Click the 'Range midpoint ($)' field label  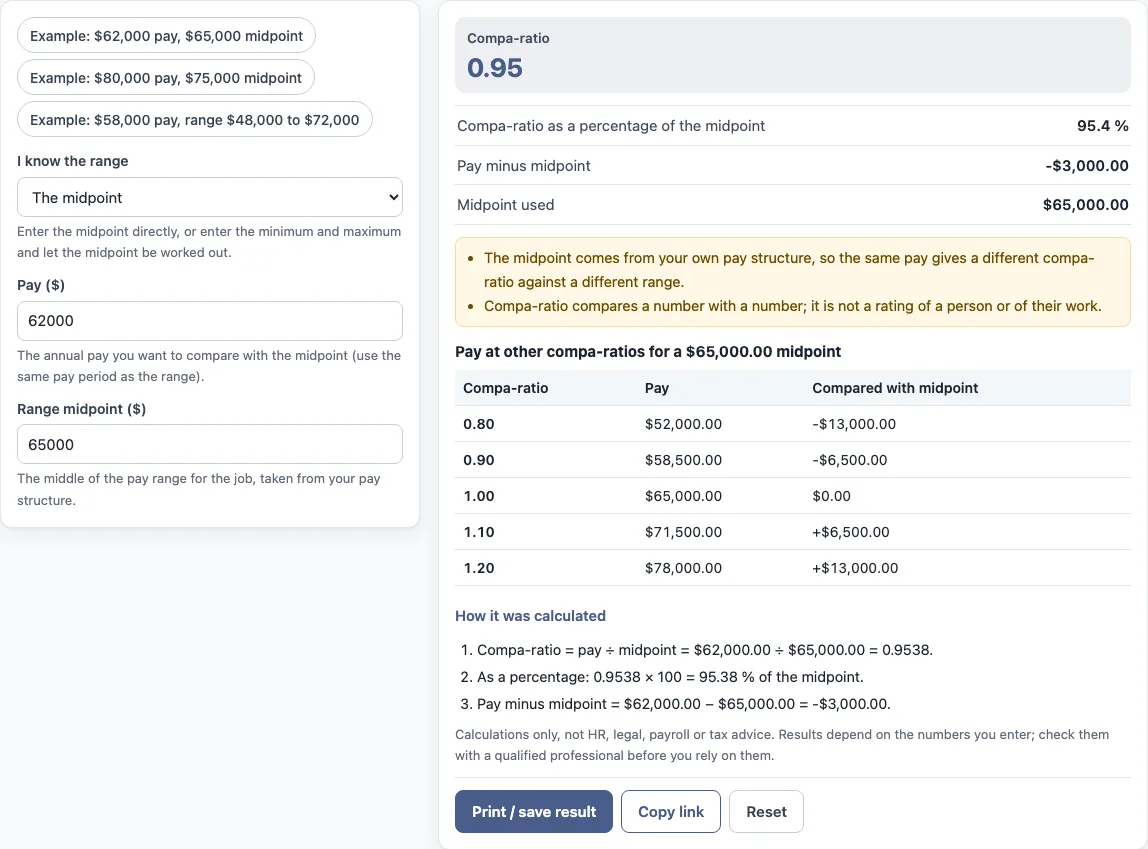tap(81, 409)
